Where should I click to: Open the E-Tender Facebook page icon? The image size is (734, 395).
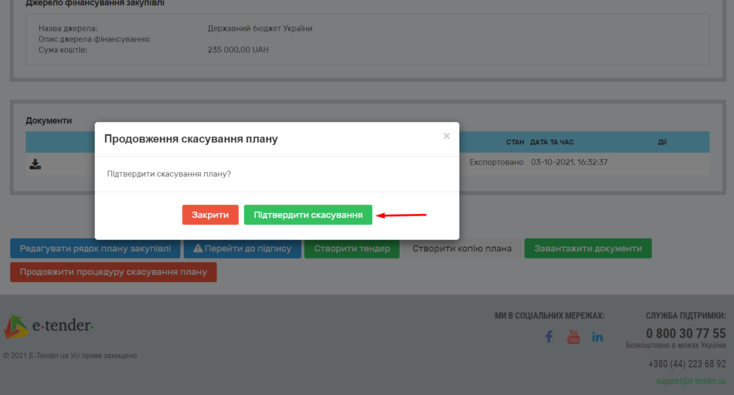(x=549, y=336)
